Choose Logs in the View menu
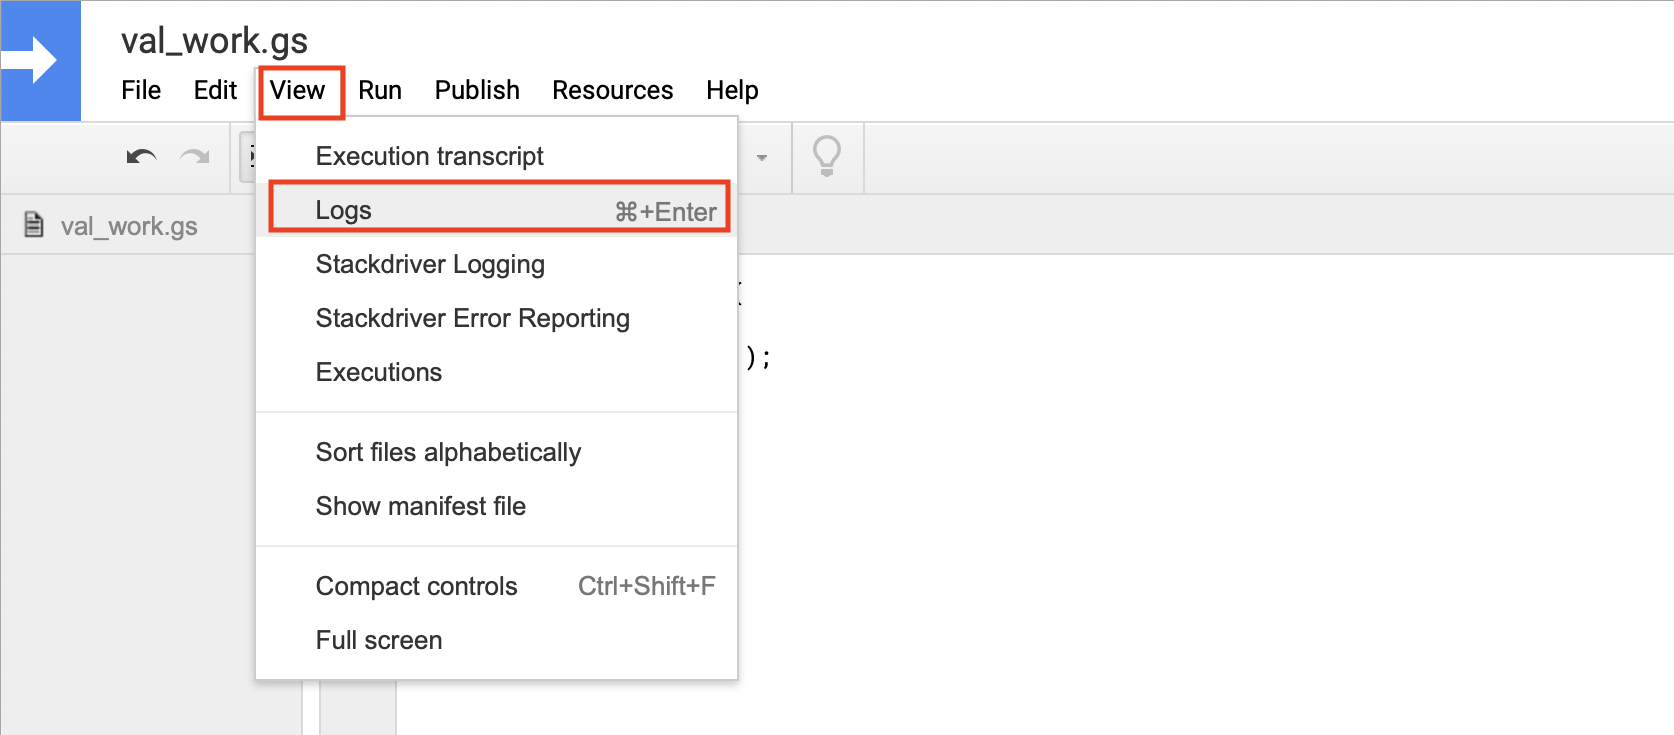Image resolution: width=1674 pixels, height=735 pixels. pyautogui.click(x=497, y=210)
